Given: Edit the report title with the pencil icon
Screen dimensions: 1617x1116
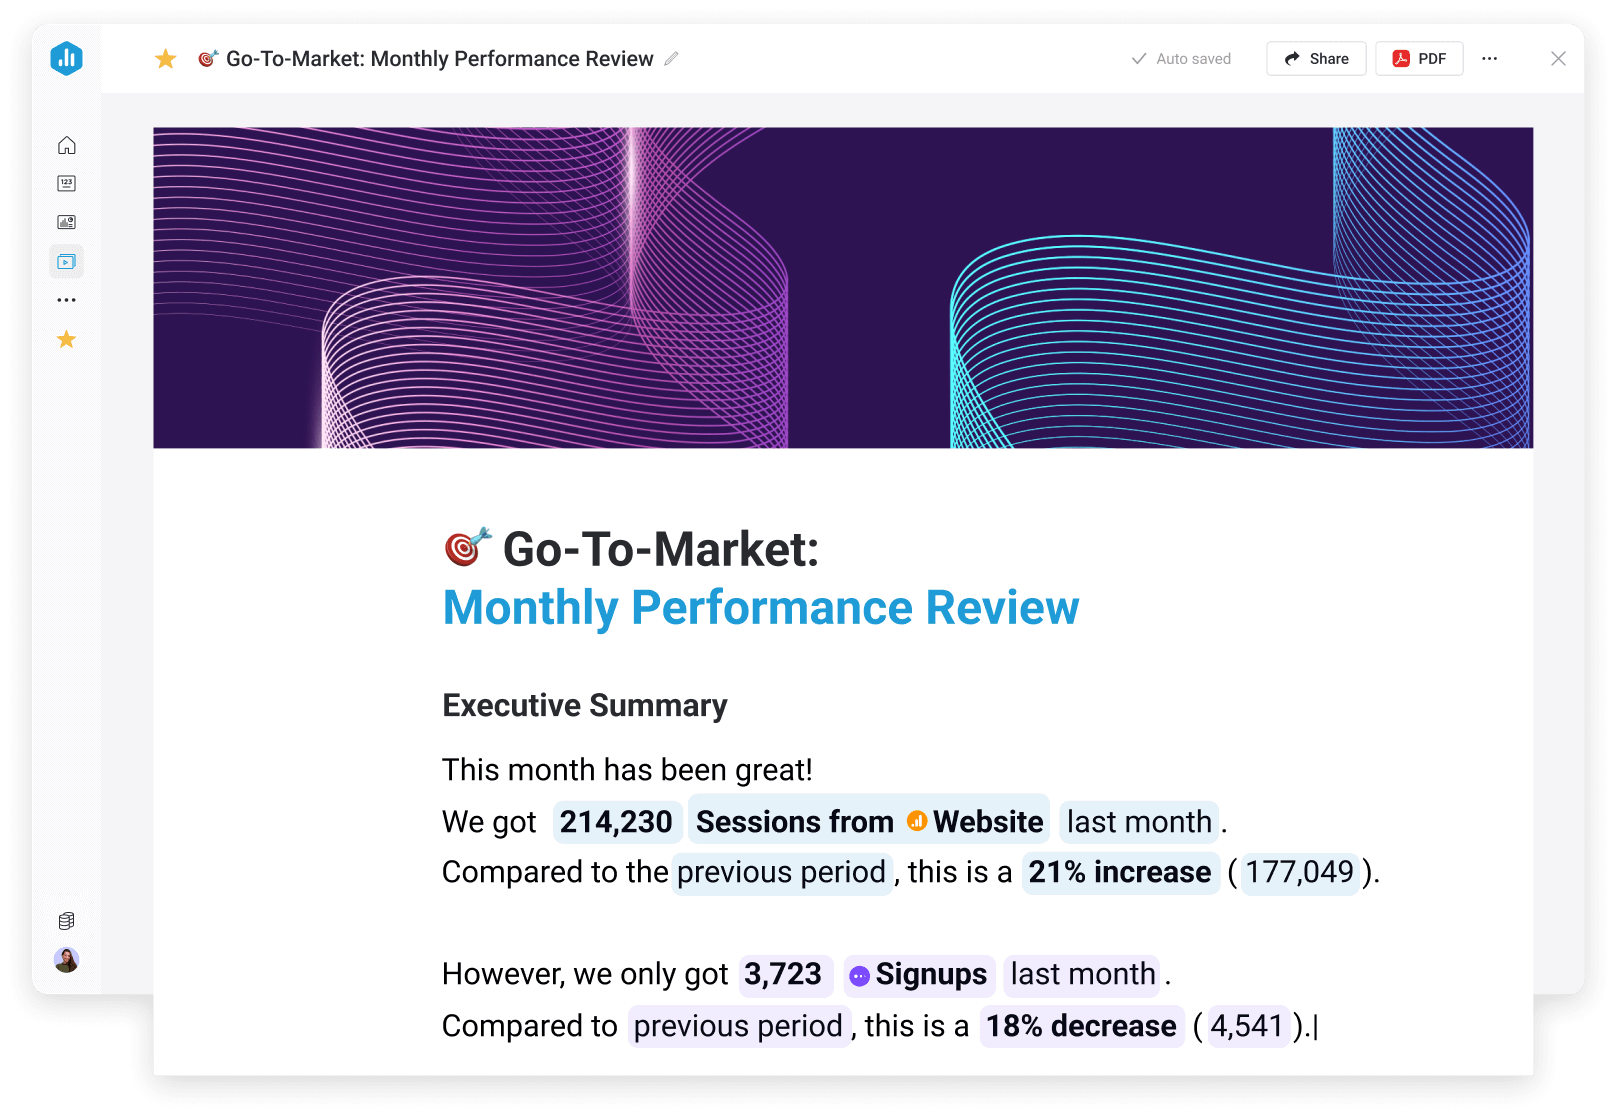Looking at the screenshot, I should 671,59.
